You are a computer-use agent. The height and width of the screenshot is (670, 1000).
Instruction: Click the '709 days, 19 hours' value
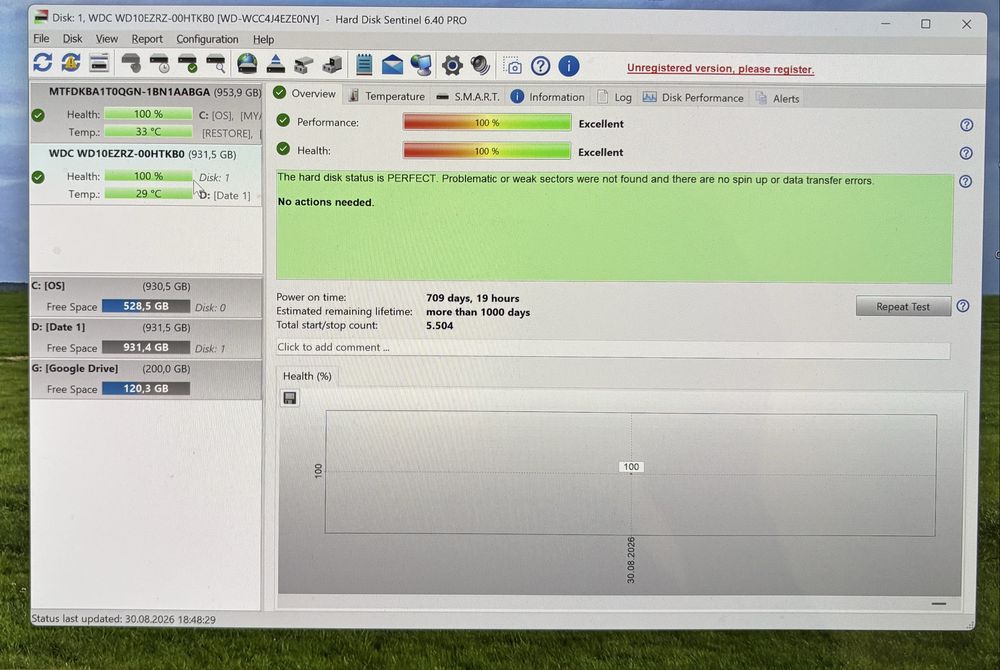pos(473,298)
